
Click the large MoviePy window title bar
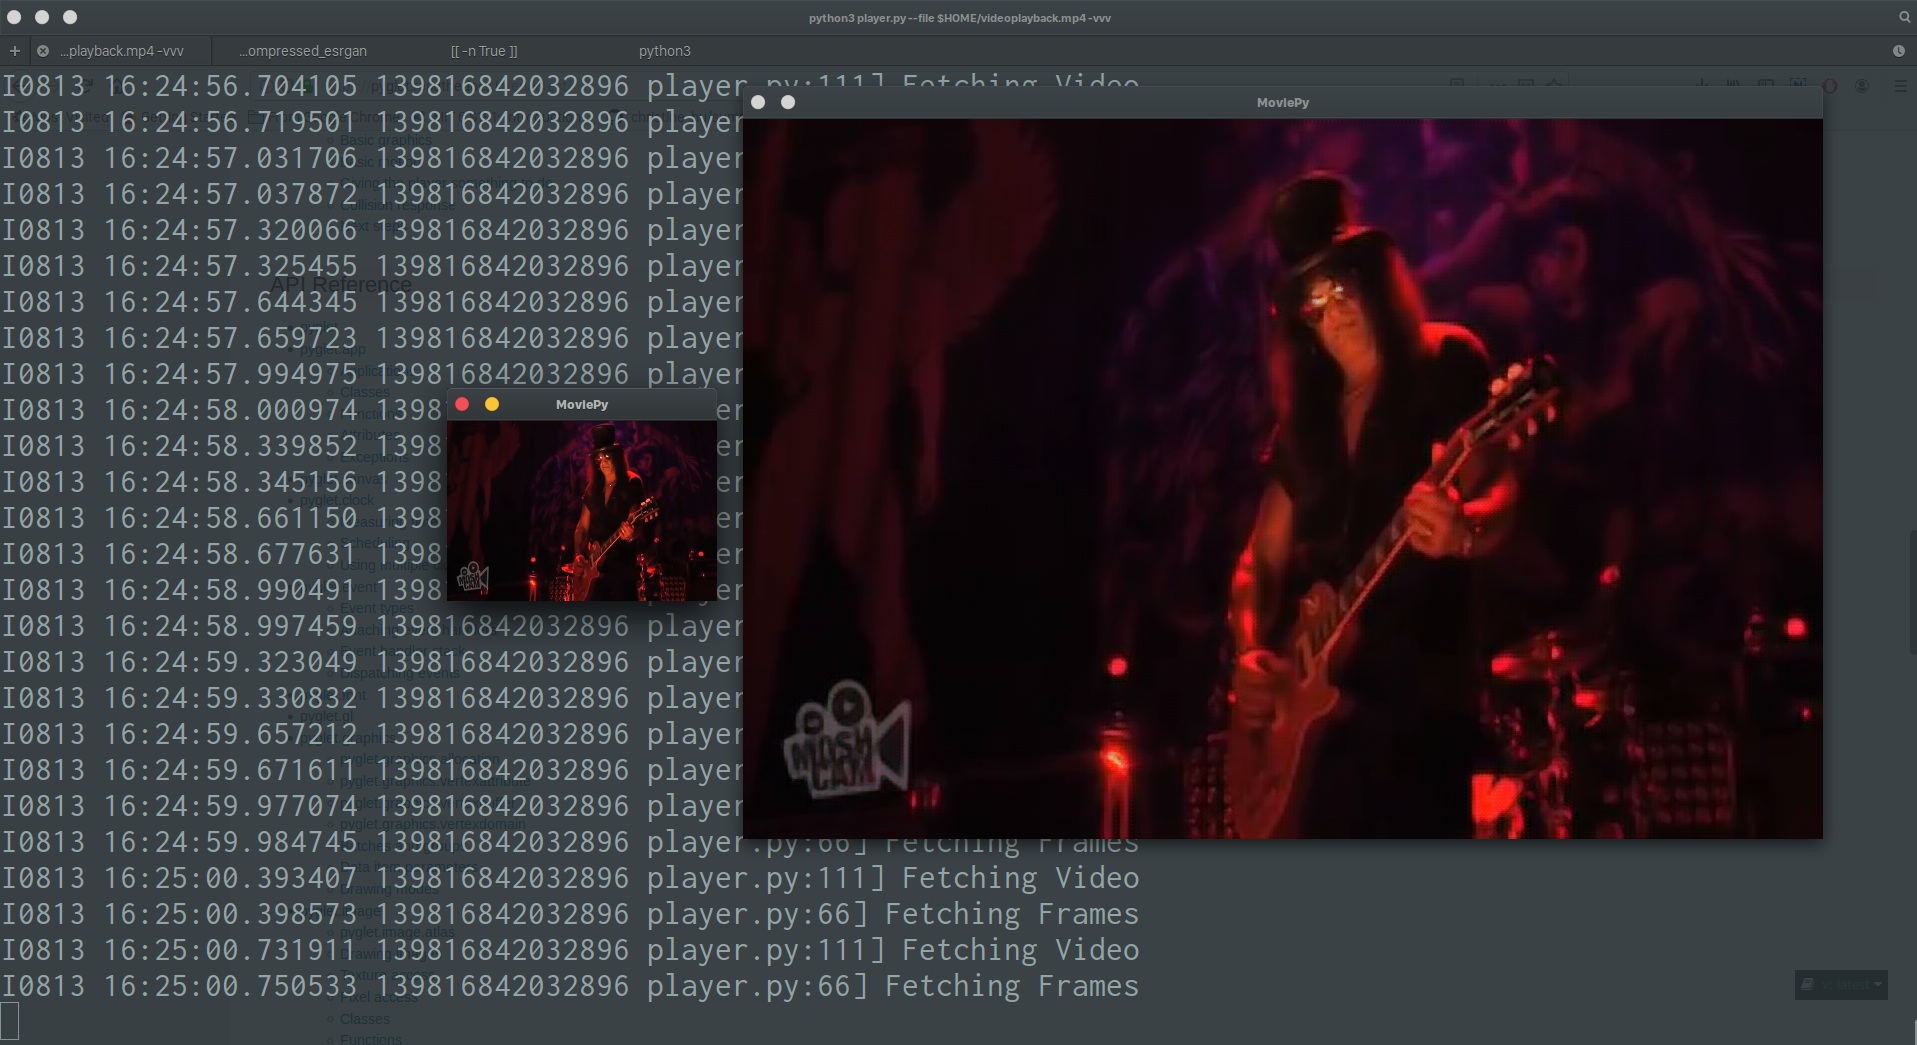point(1283,102)
